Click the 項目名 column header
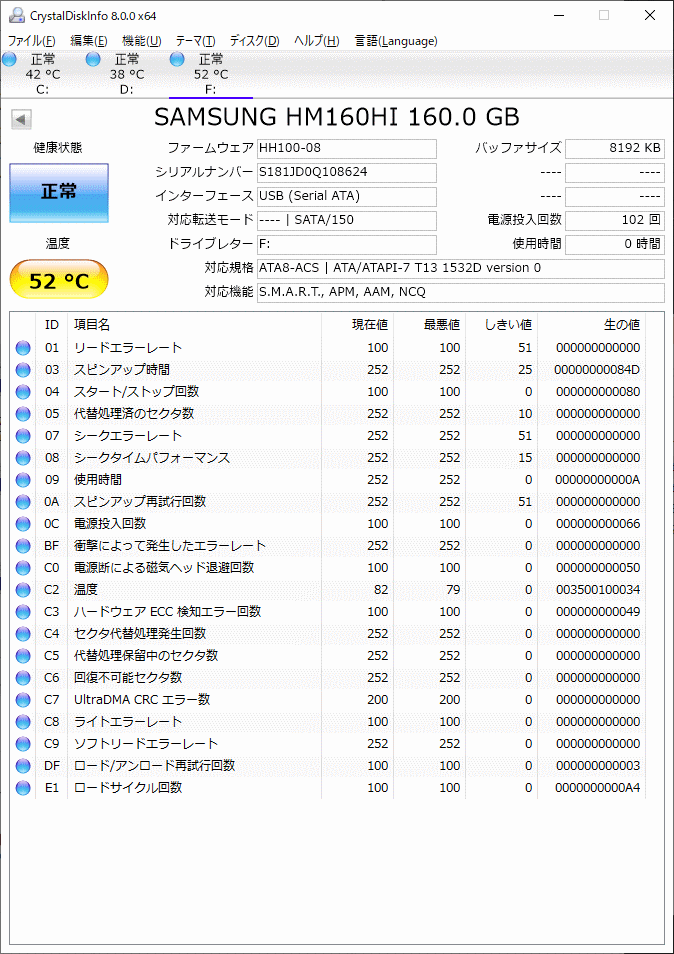The height and width of the screenshot is (954, 674). tap(92, 325)
